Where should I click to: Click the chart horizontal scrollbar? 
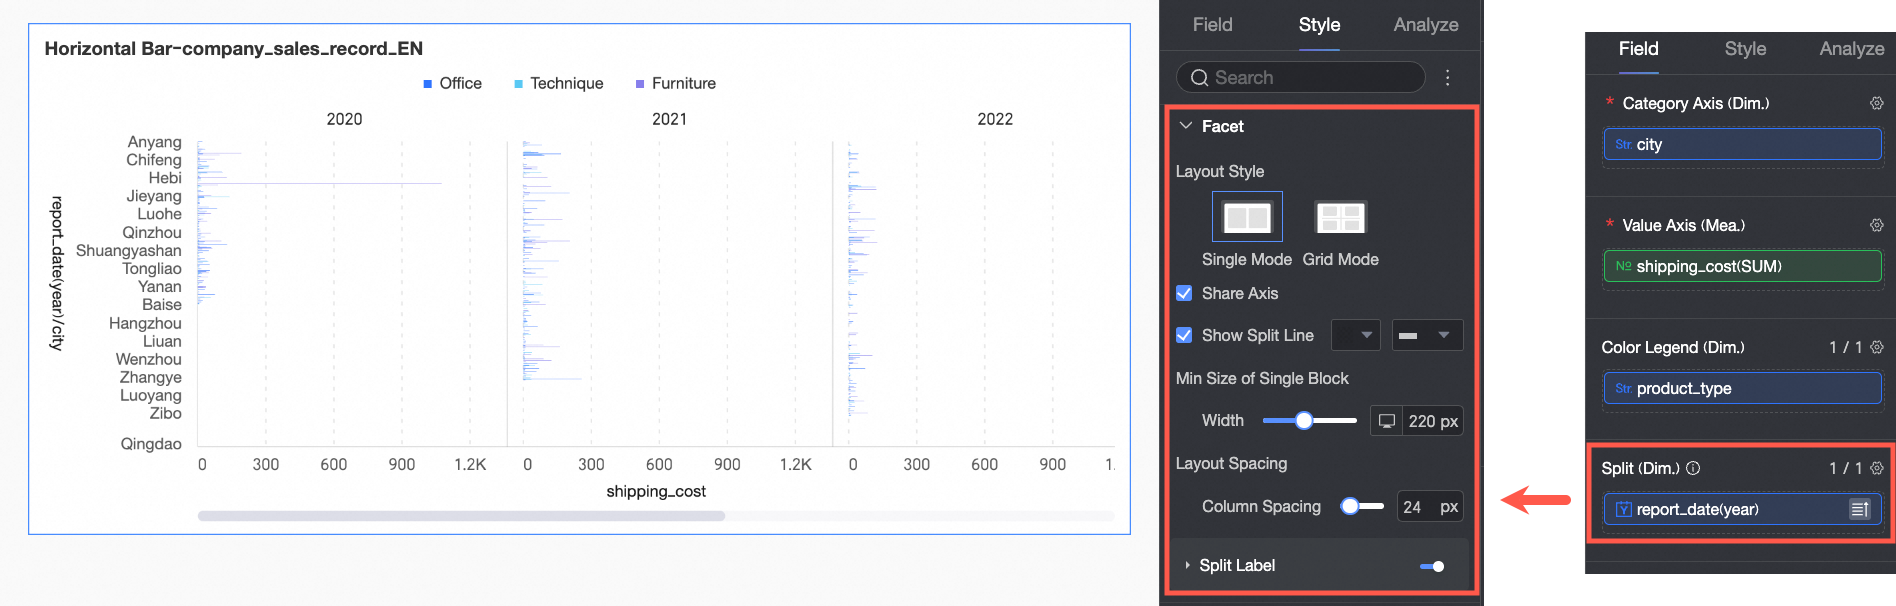[x=461, y=516]
